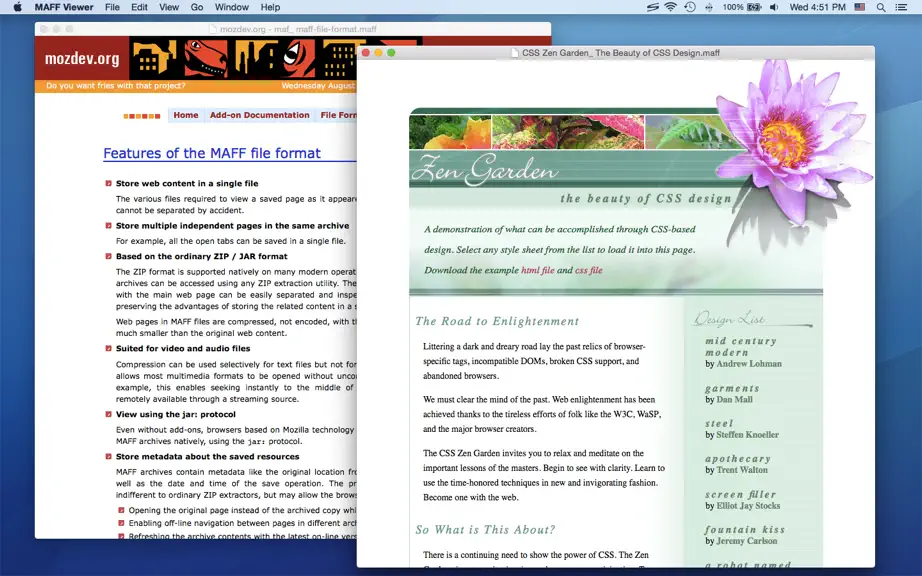922x576 pixels.
Task: Click the document icon in mozdev.org title bar
Action: click(213, 29)
